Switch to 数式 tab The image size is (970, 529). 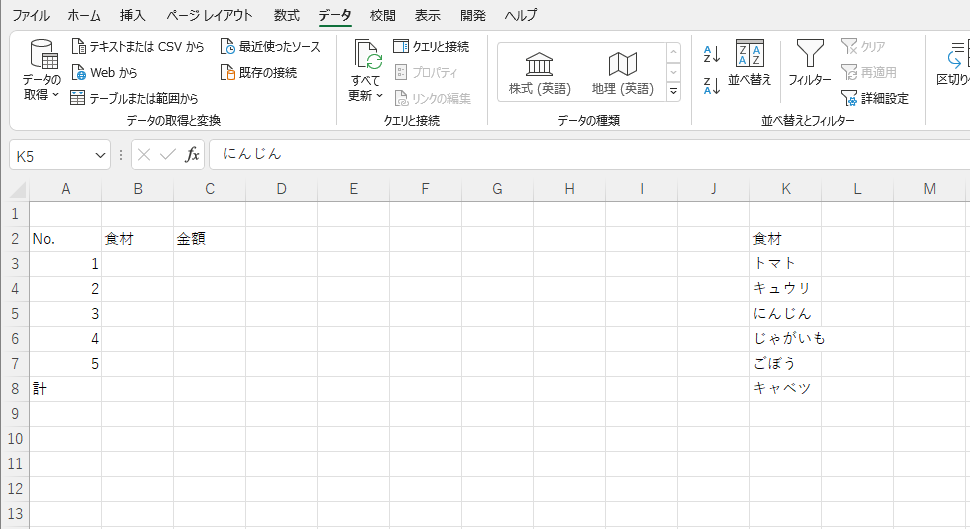(x=286, y=15)
